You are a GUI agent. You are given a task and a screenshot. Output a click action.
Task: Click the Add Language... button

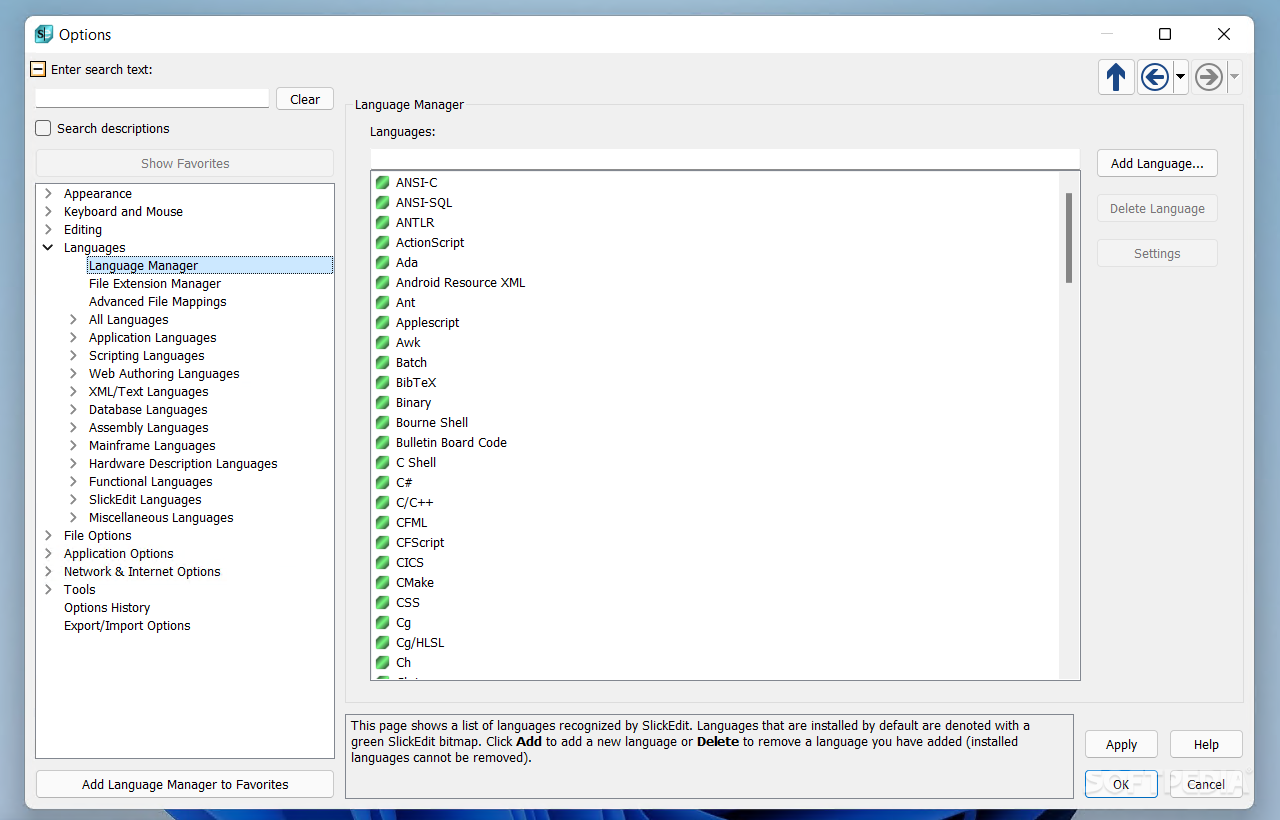pyautogui.click(x=1157, y=163)
